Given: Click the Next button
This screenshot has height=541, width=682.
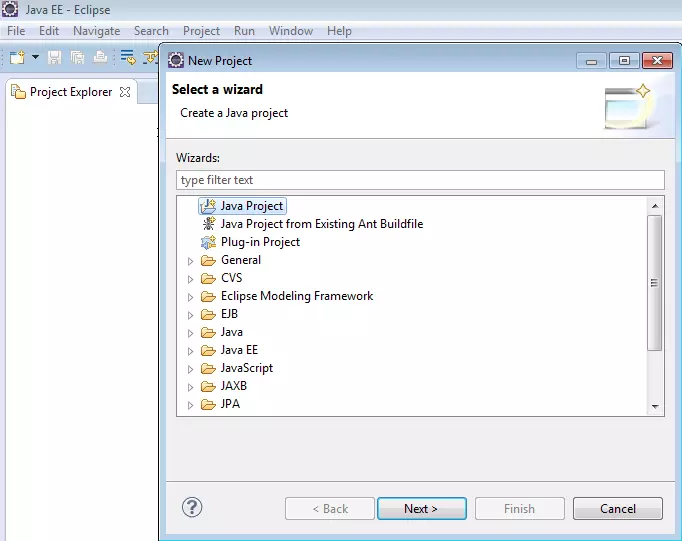Looking at the screenshot, I should point(422,508).
